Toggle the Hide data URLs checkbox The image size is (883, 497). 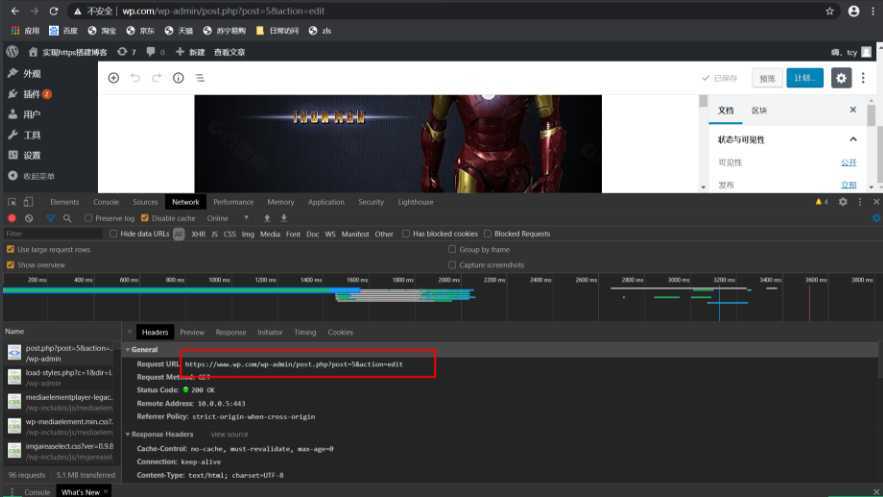point(113,234)
